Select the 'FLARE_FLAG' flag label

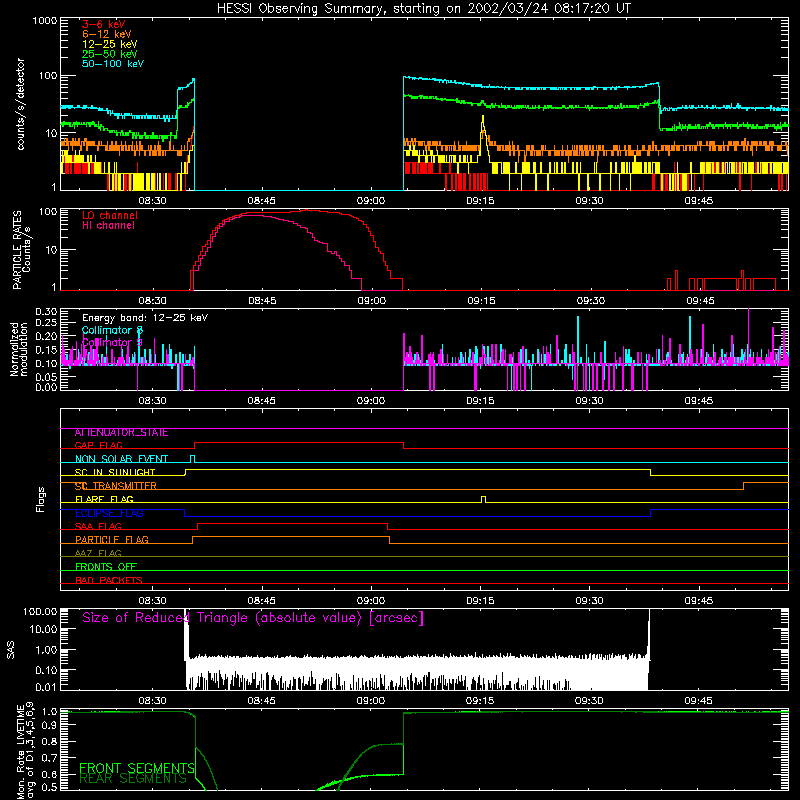pyautogui.click(x=104, y=499)
